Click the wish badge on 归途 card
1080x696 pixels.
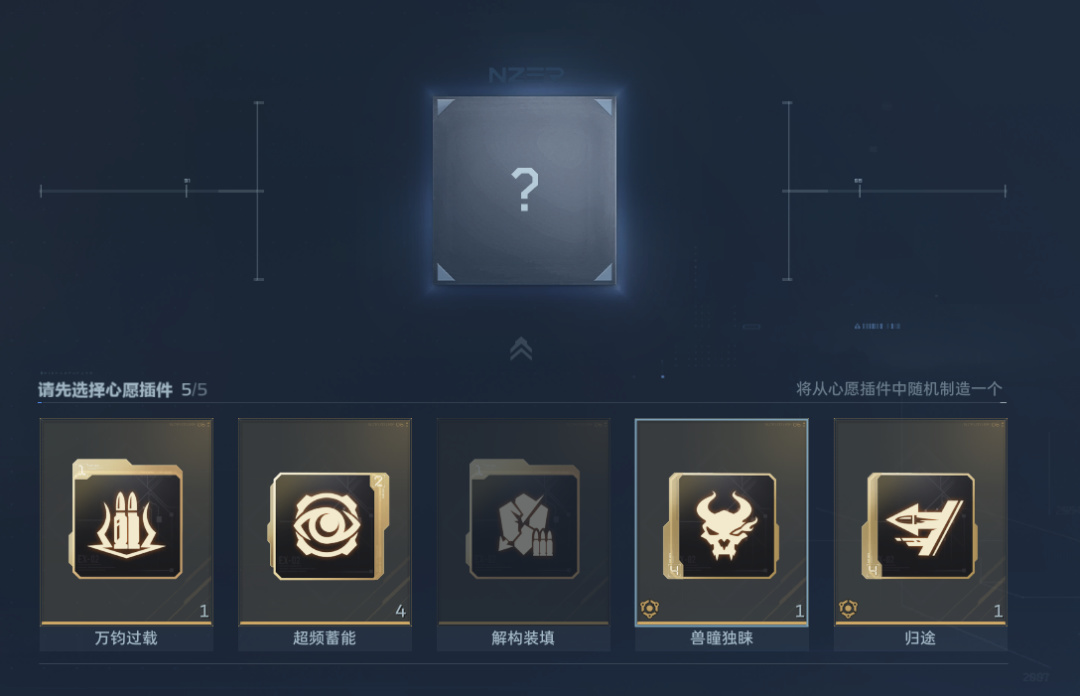pyautogui.click(x=848, y=609)
